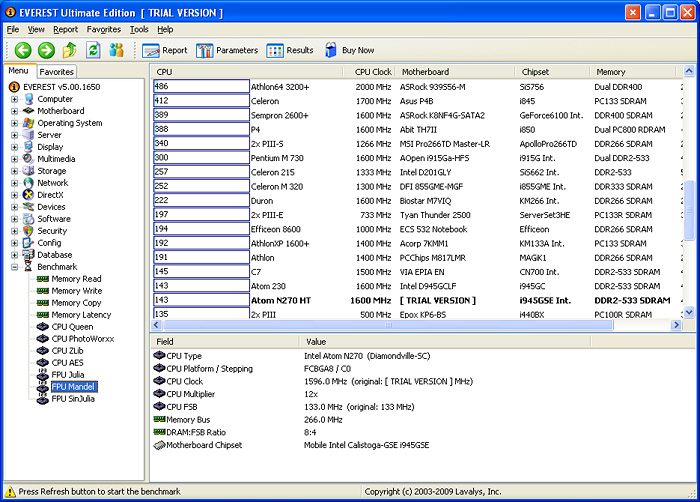Expand the Server tree node

coord(14,135)
